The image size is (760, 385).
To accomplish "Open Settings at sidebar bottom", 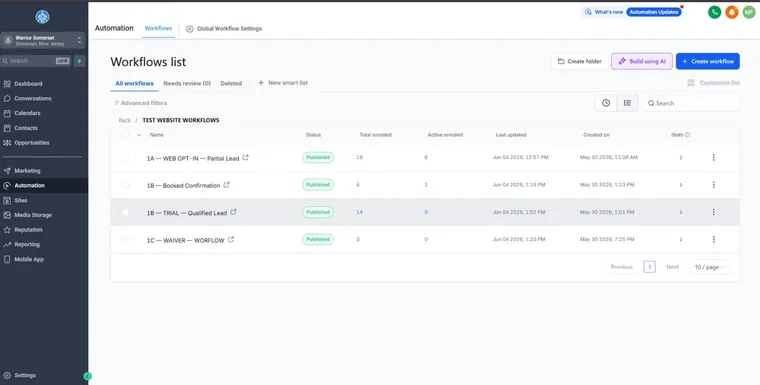I will (x=25, y=375).
